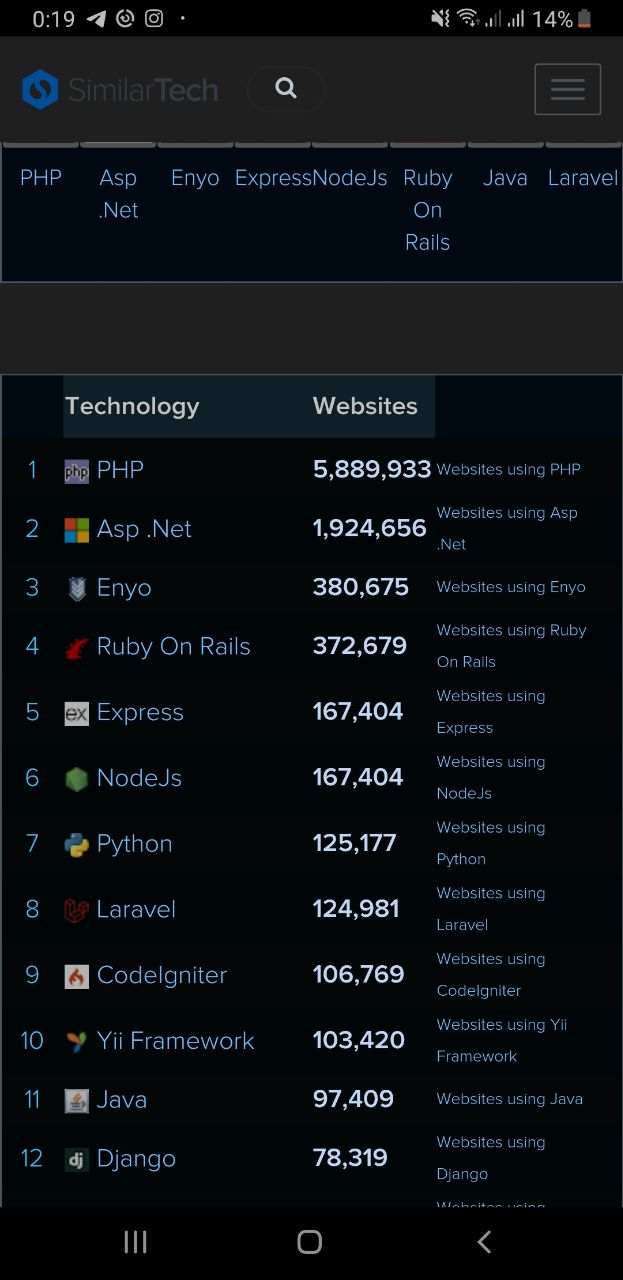Tap the Instagram notification icon in status bar
623x1280 pixels.
154,18
